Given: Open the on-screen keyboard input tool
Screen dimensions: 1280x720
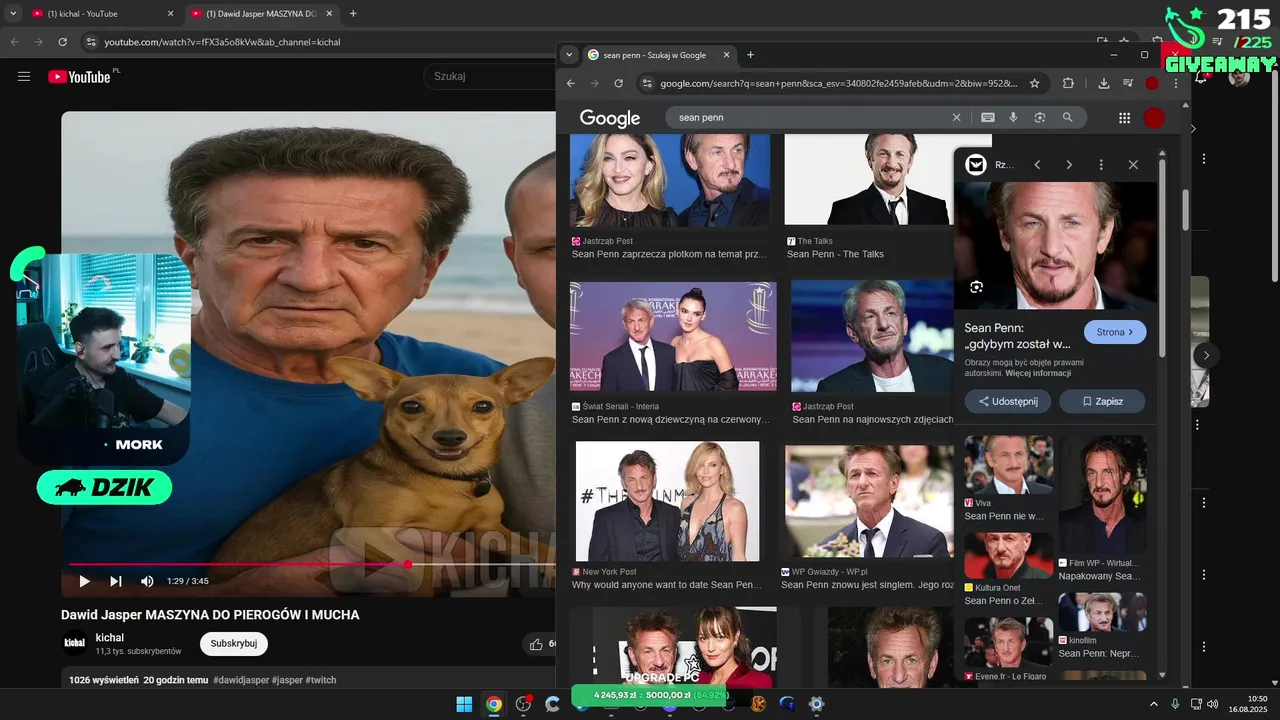Looking at the screenshot, I should tap(988, 117).
